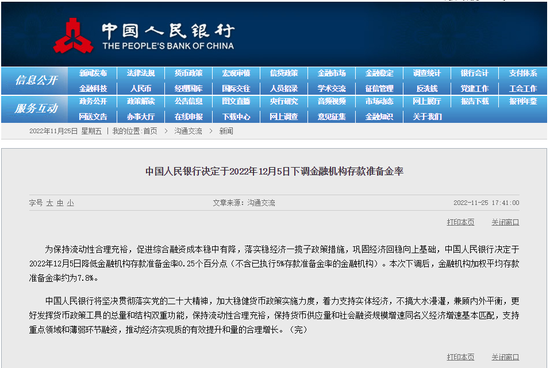Click 沟通交流 in the breadcrumb
Image resolution: width=550 pixels, height=368 pixels.
188,131
